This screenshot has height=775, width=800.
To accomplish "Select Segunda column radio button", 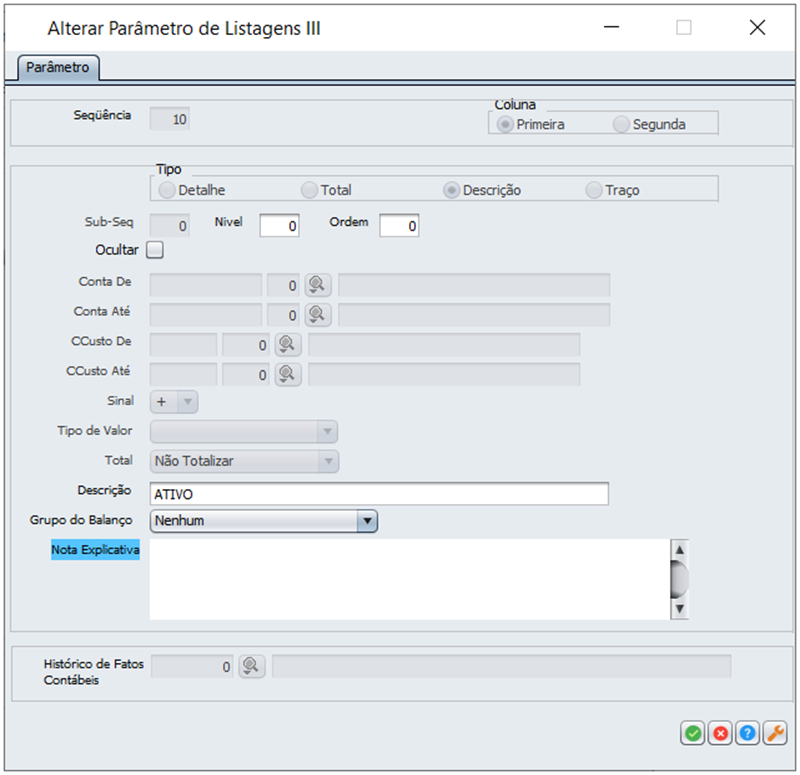I will (x=622, y=125).
